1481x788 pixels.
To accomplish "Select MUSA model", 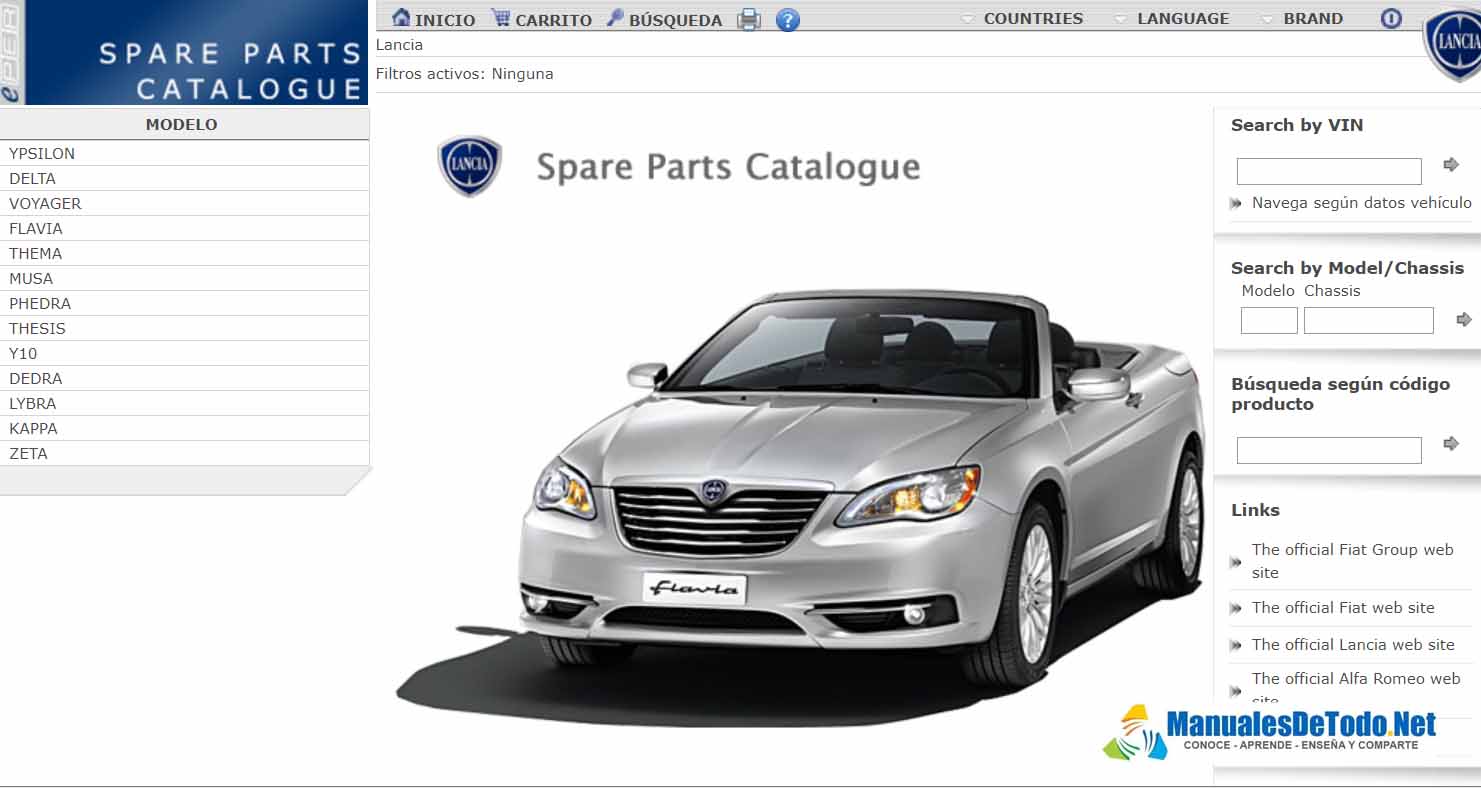I will coord(184,278).
